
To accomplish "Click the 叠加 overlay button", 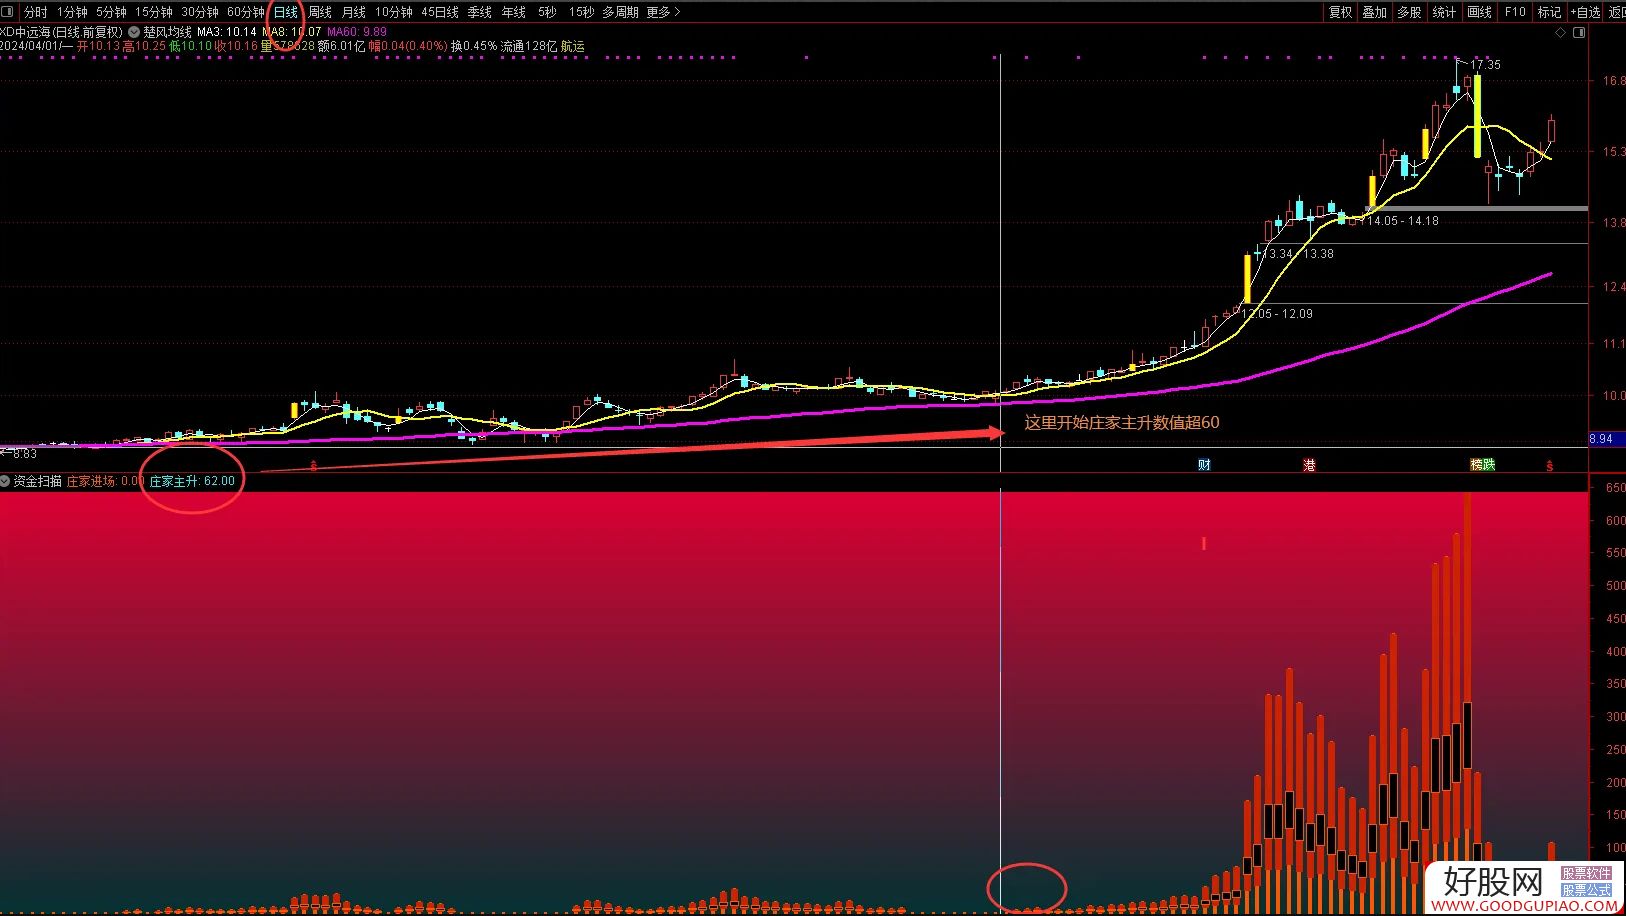I will pyautogui.click(x=1375, y=12).
